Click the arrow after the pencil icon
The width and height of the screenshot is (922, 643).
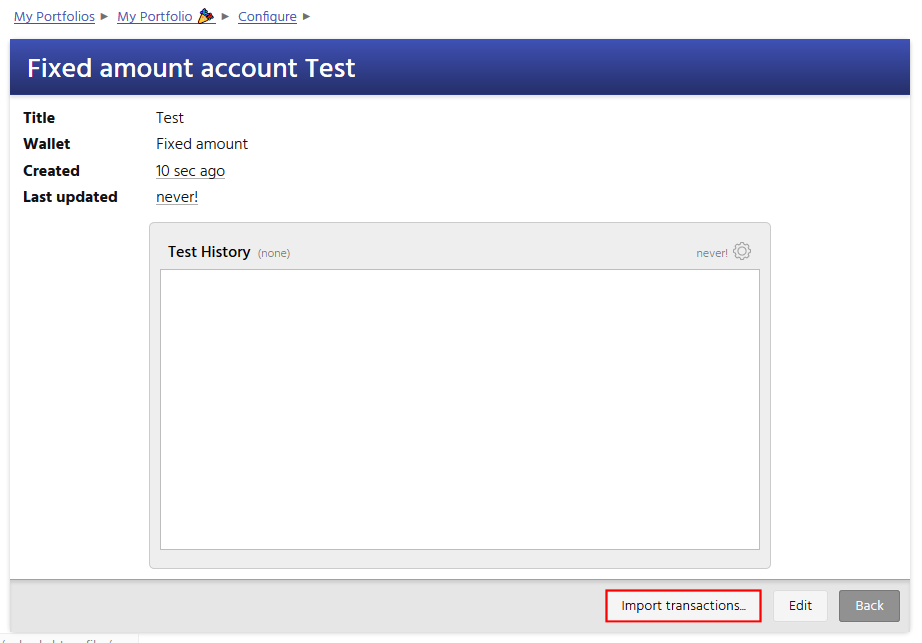pyautogui.click(x=226, y=16)
